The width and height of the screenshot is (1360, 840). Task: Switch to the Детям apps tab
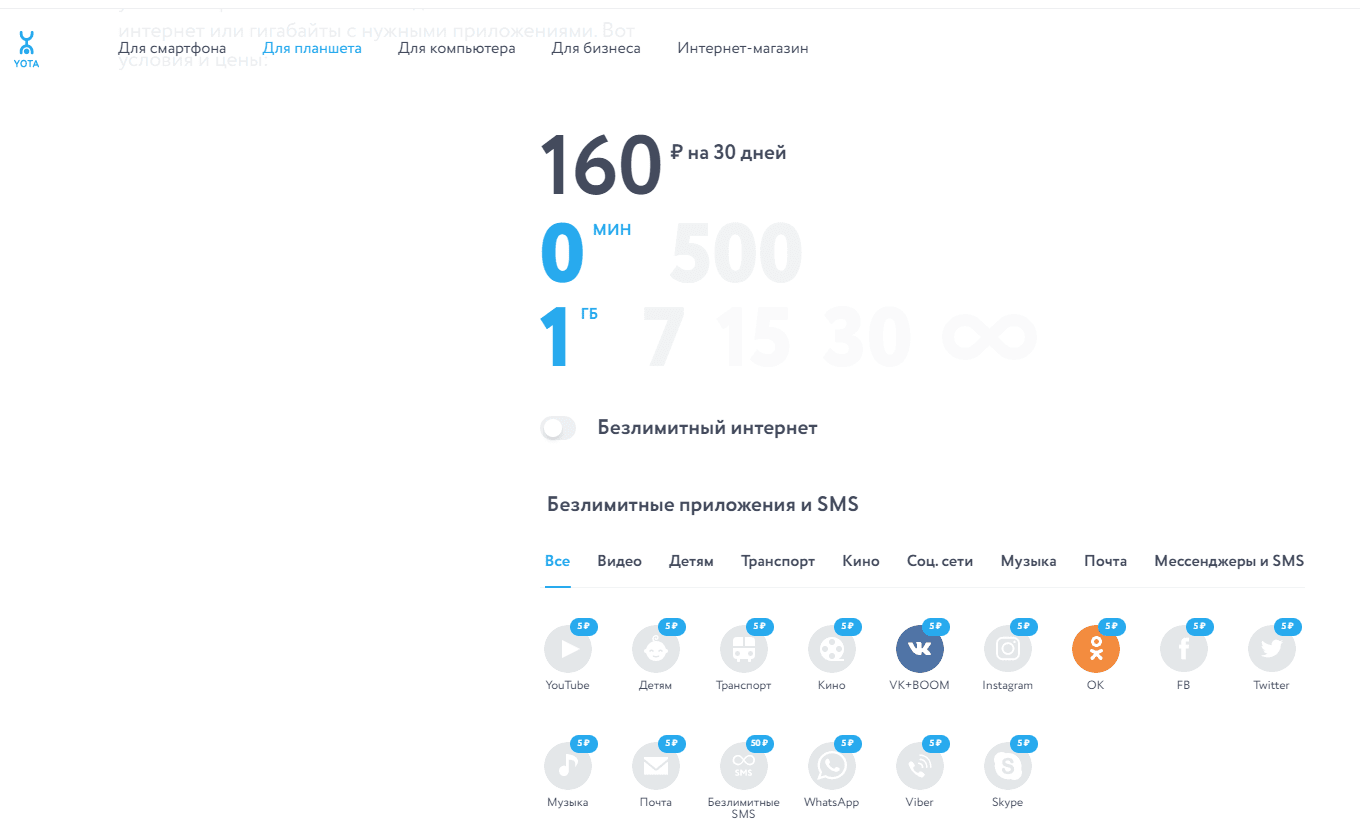click(x=691, y=561)
